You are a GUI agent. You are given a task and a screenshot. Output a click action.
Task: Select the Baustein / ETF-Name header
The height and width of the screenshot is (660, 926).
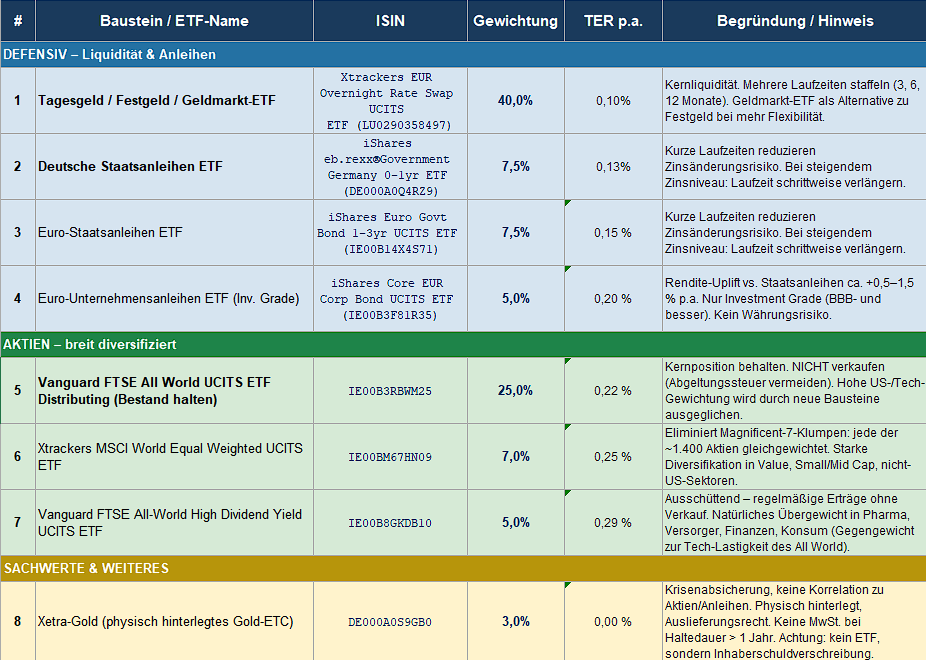(x=174, y=21)
